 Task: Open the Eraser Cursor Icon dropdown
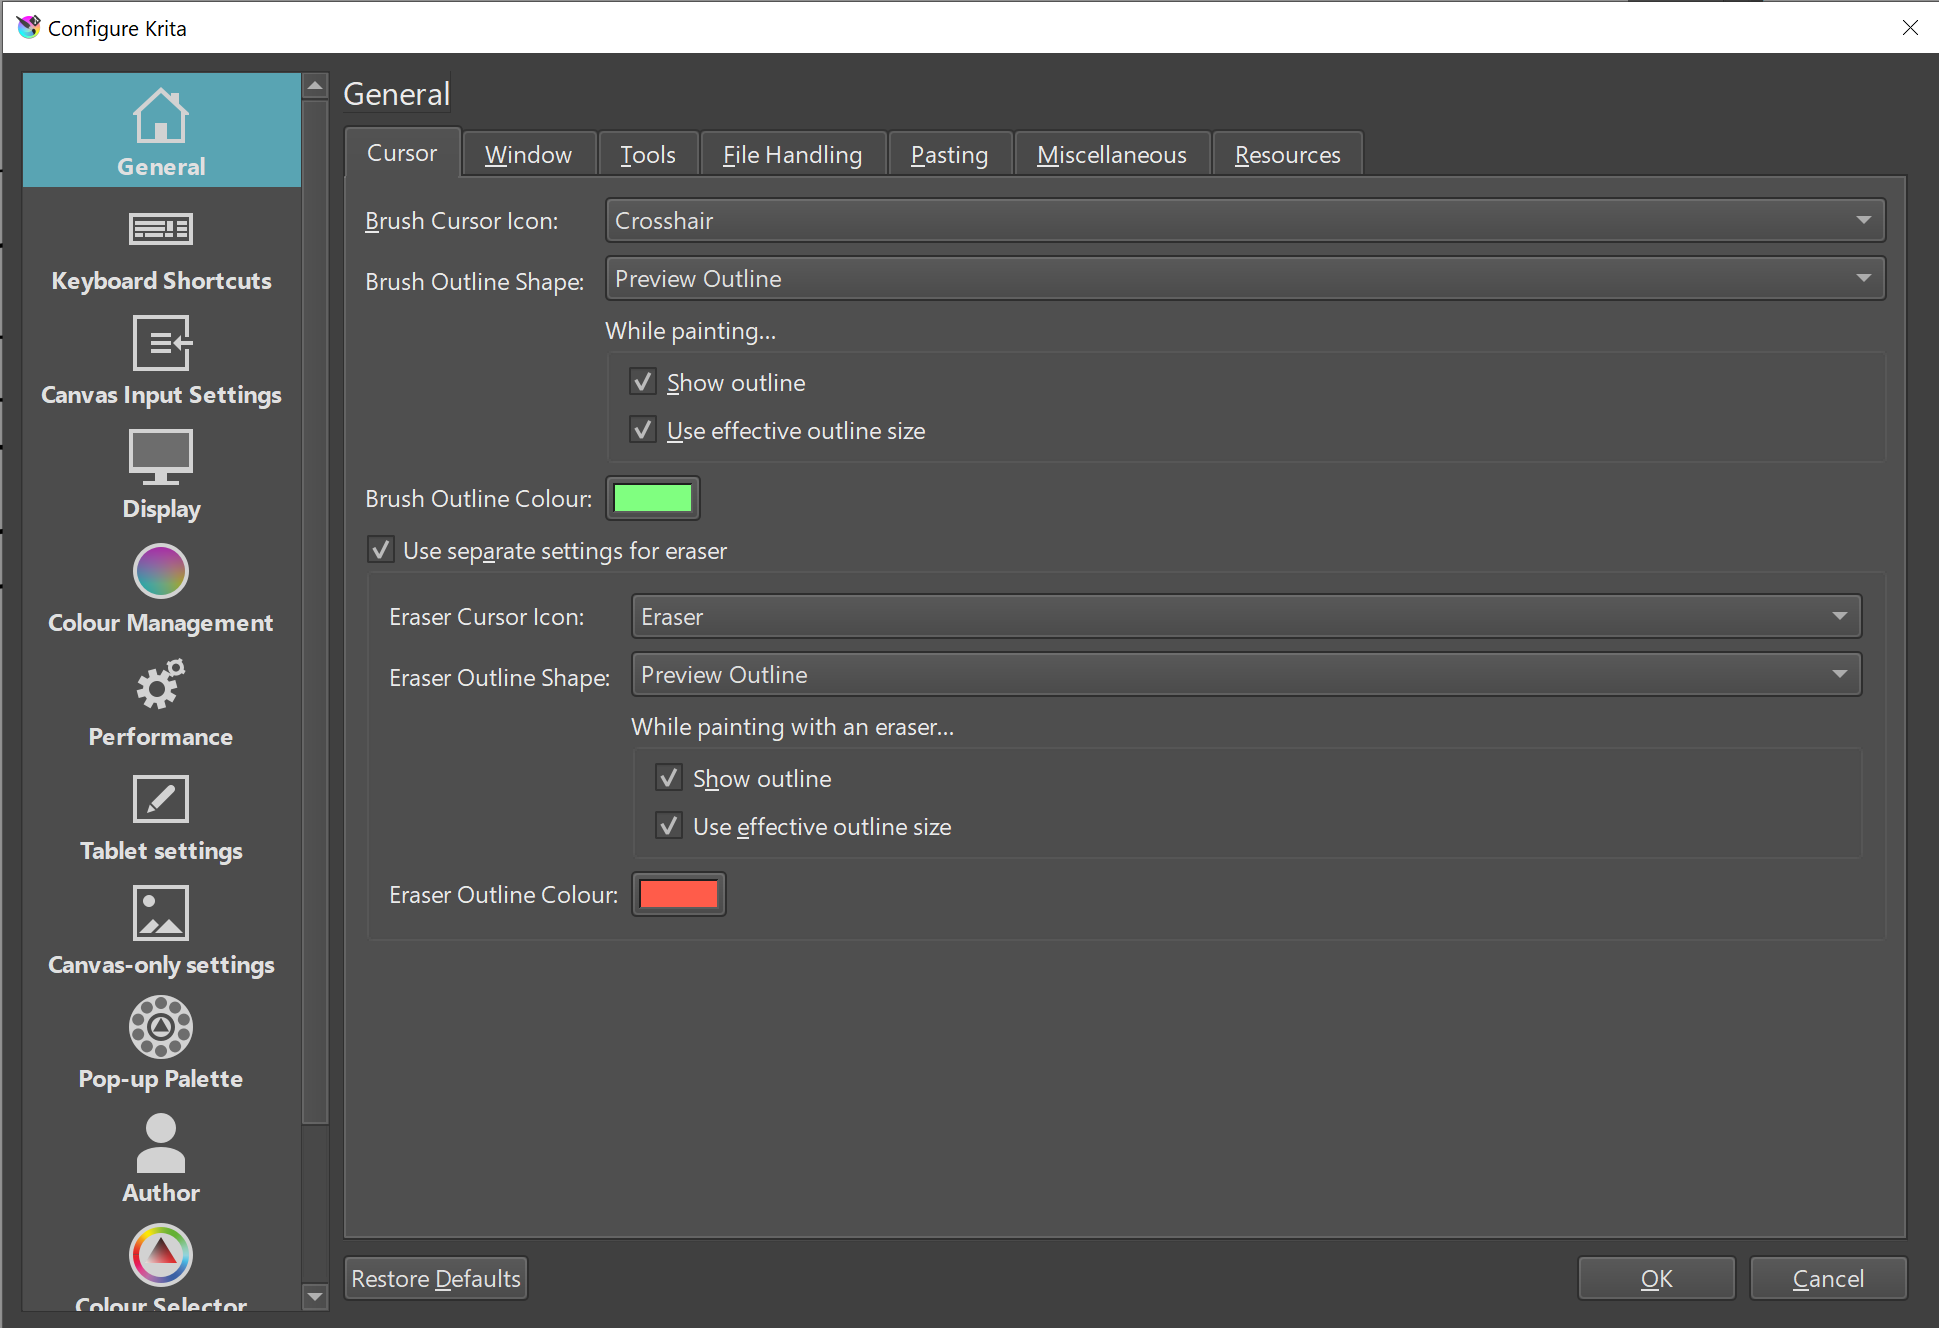pyautogui.click(x=1245, y=616)
